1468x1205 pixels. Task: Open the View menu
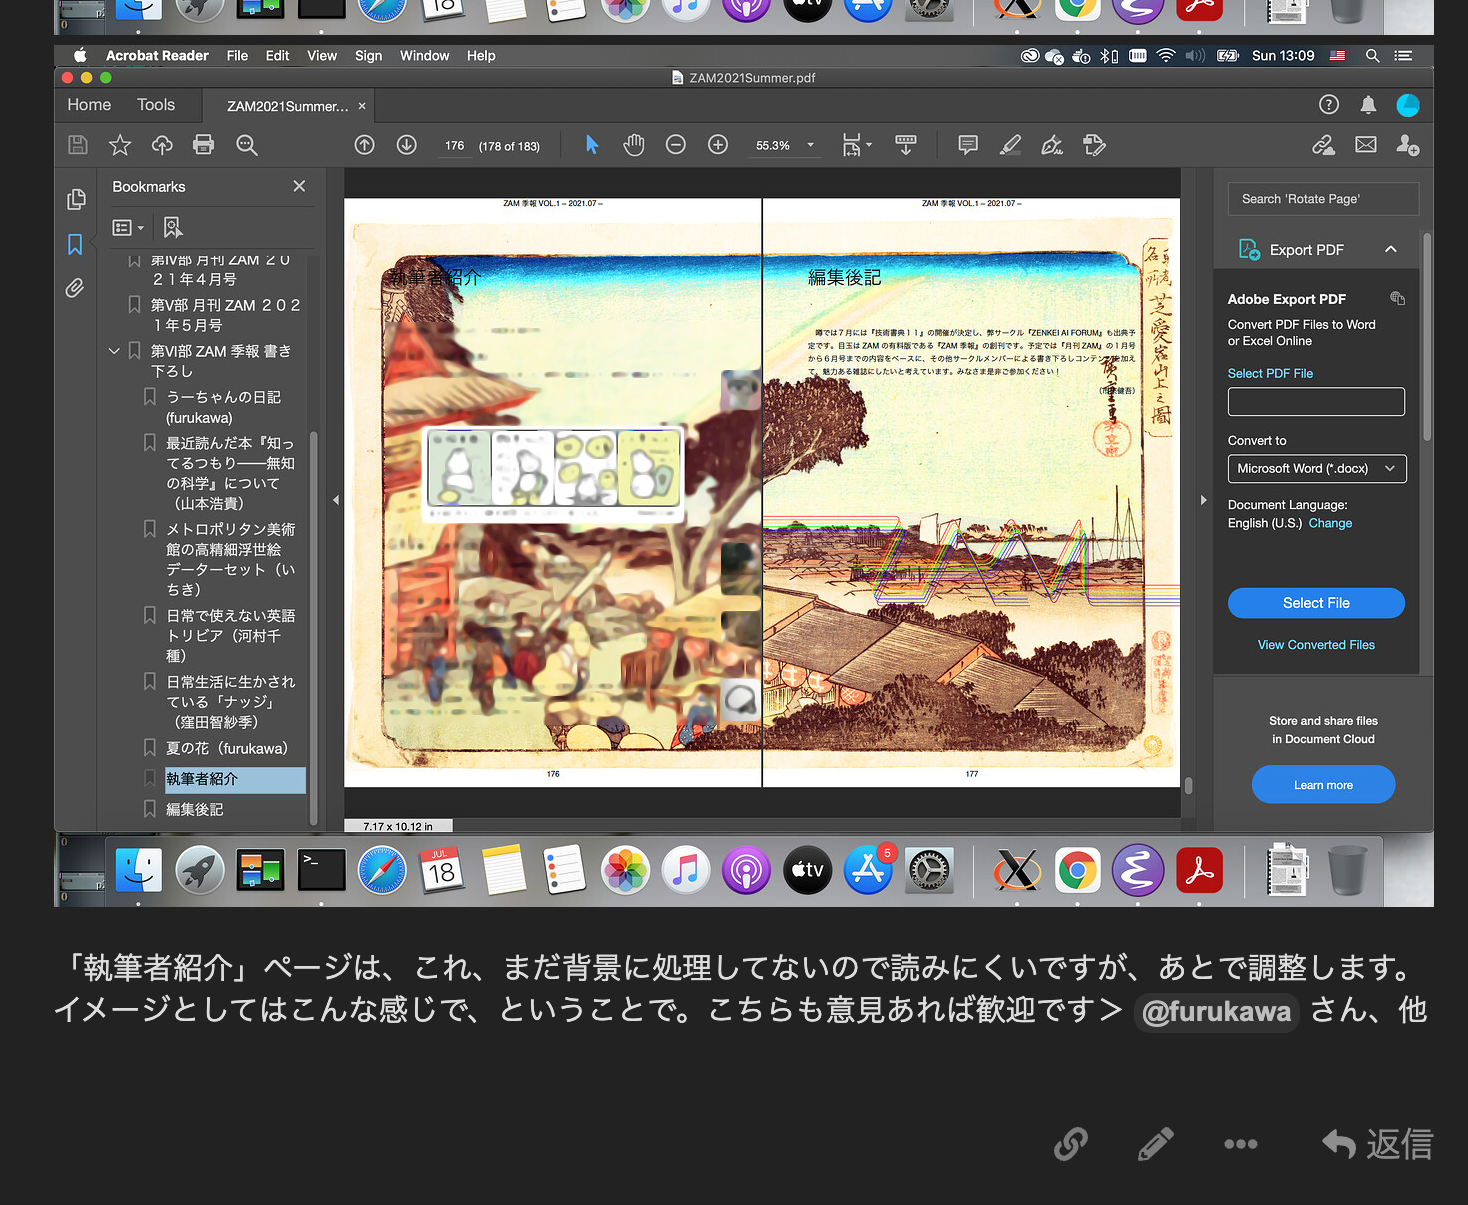point(322,56)
